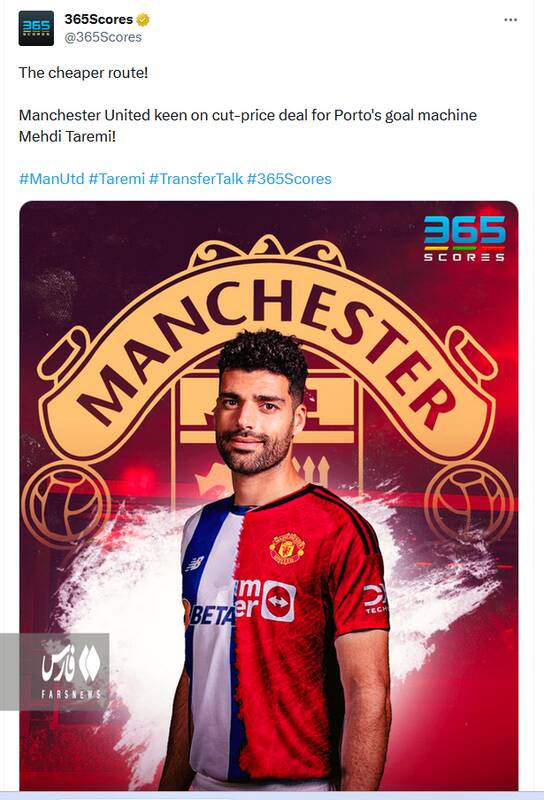544x800 pixels.
Task: Click the DXC Tech sleeve logo
Action: [x=375, y=598]
